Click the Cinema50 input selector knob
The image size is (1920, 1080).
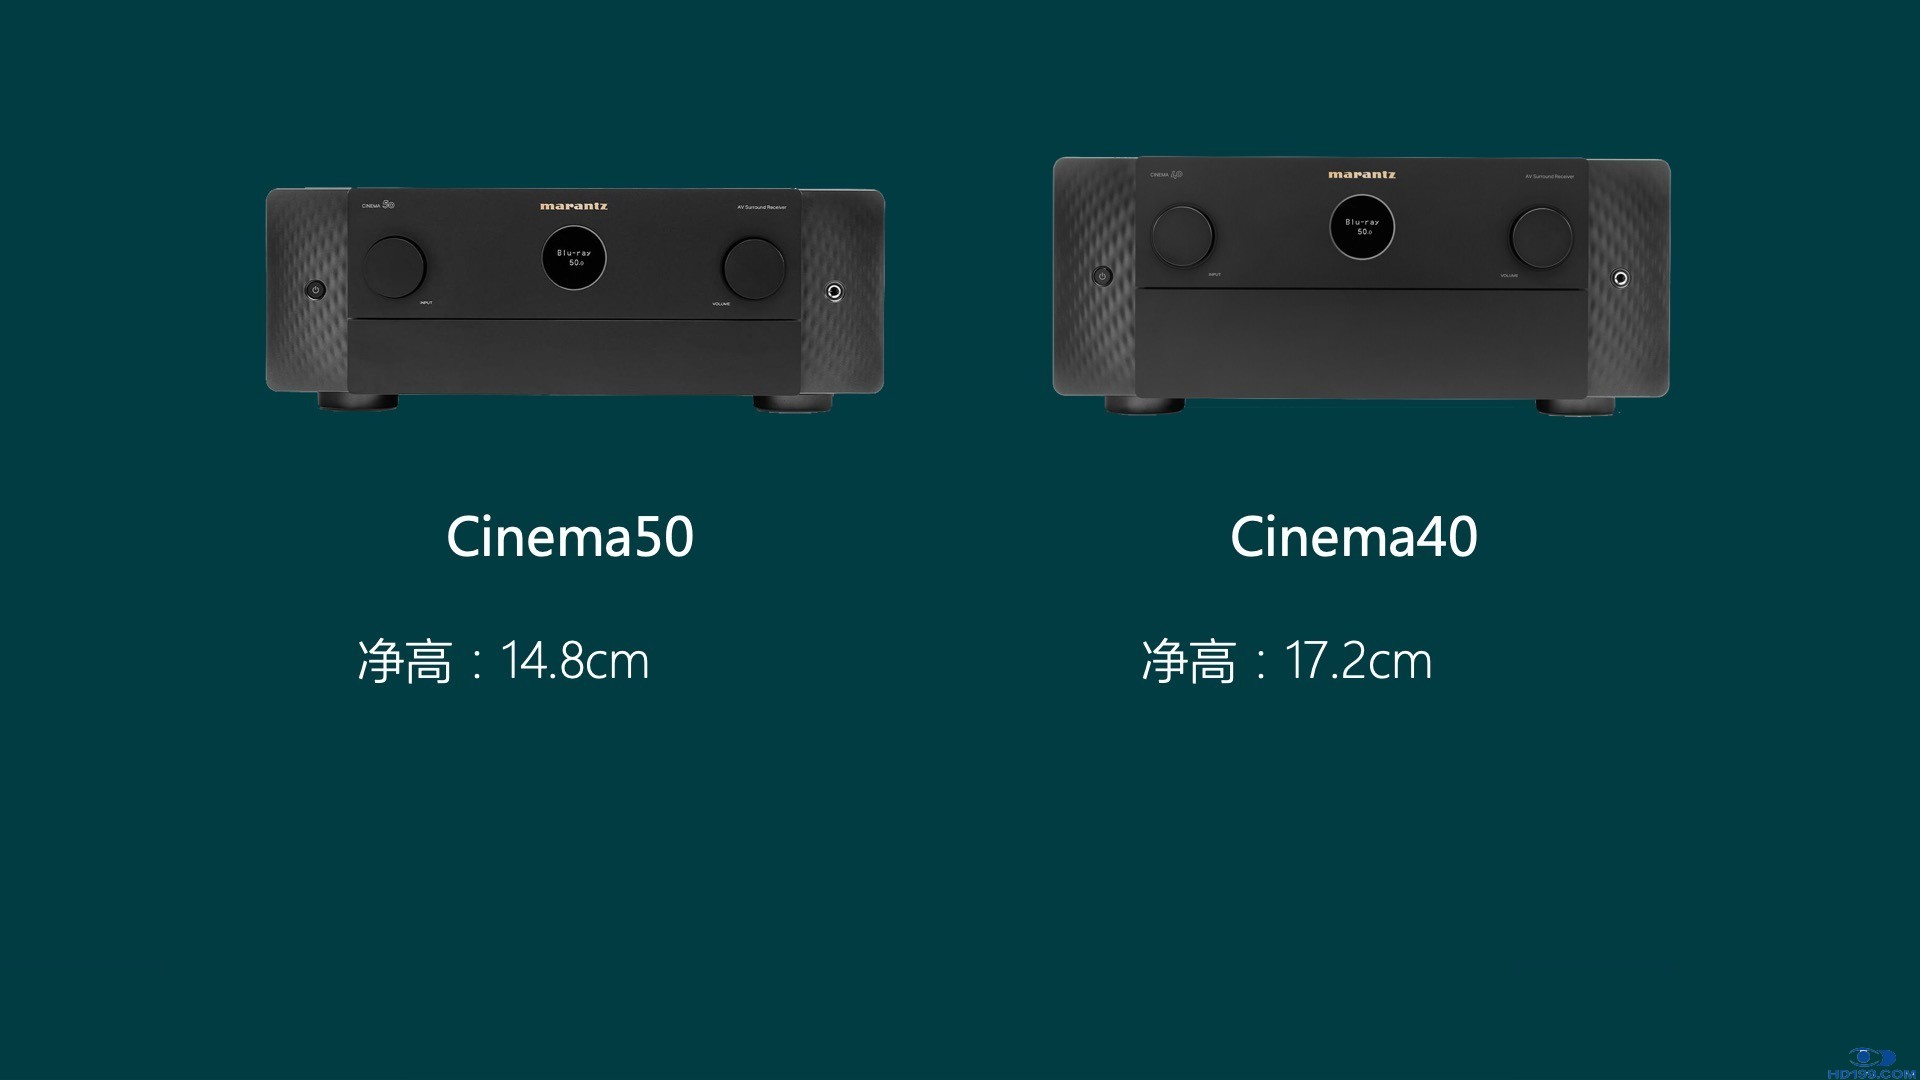click(x=394, y=267)
